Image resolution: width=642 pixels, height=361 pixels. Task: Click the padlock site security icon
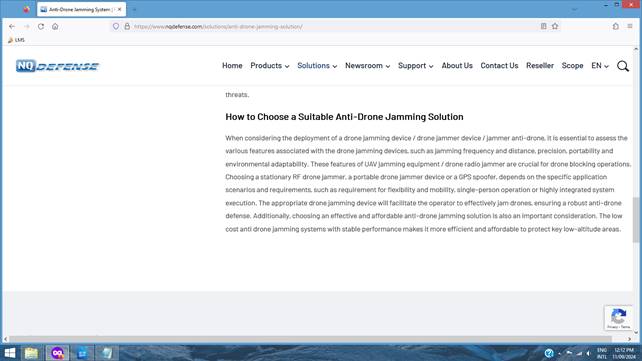pyautogui.click(x=127, y=26)
